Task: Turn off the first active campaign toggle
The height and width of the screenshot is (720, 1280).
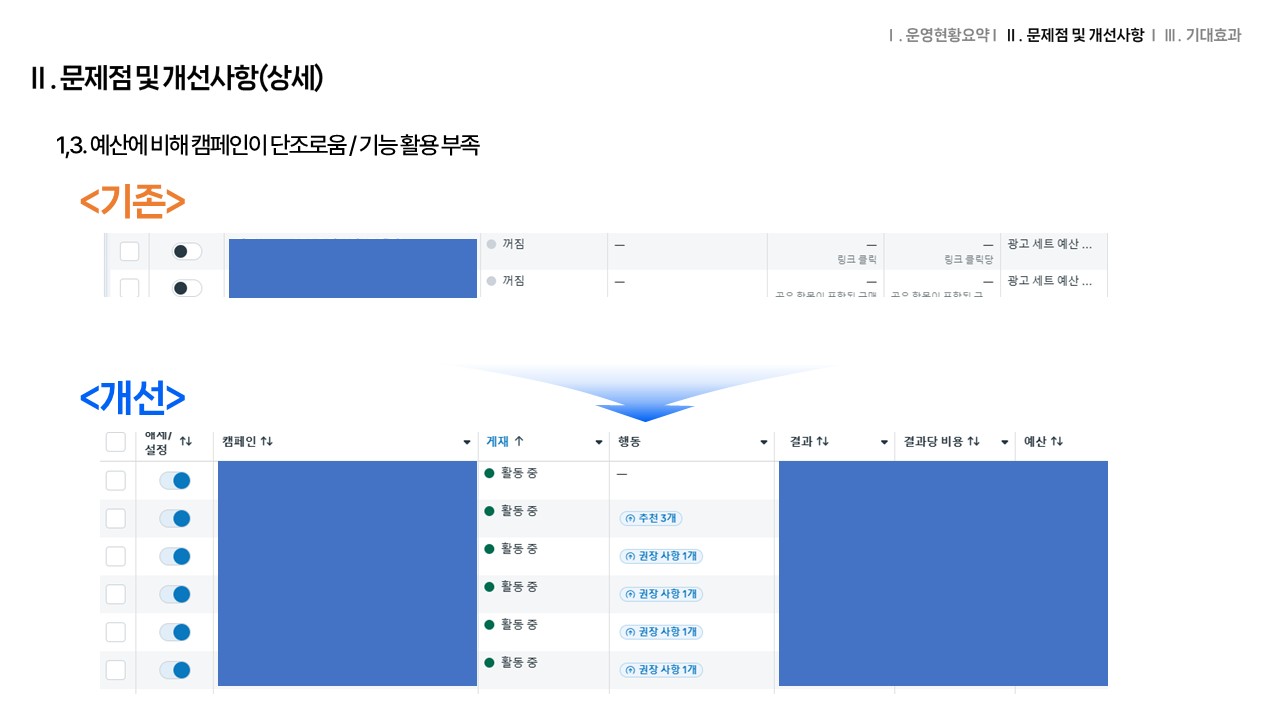Action: coord(174,481)
